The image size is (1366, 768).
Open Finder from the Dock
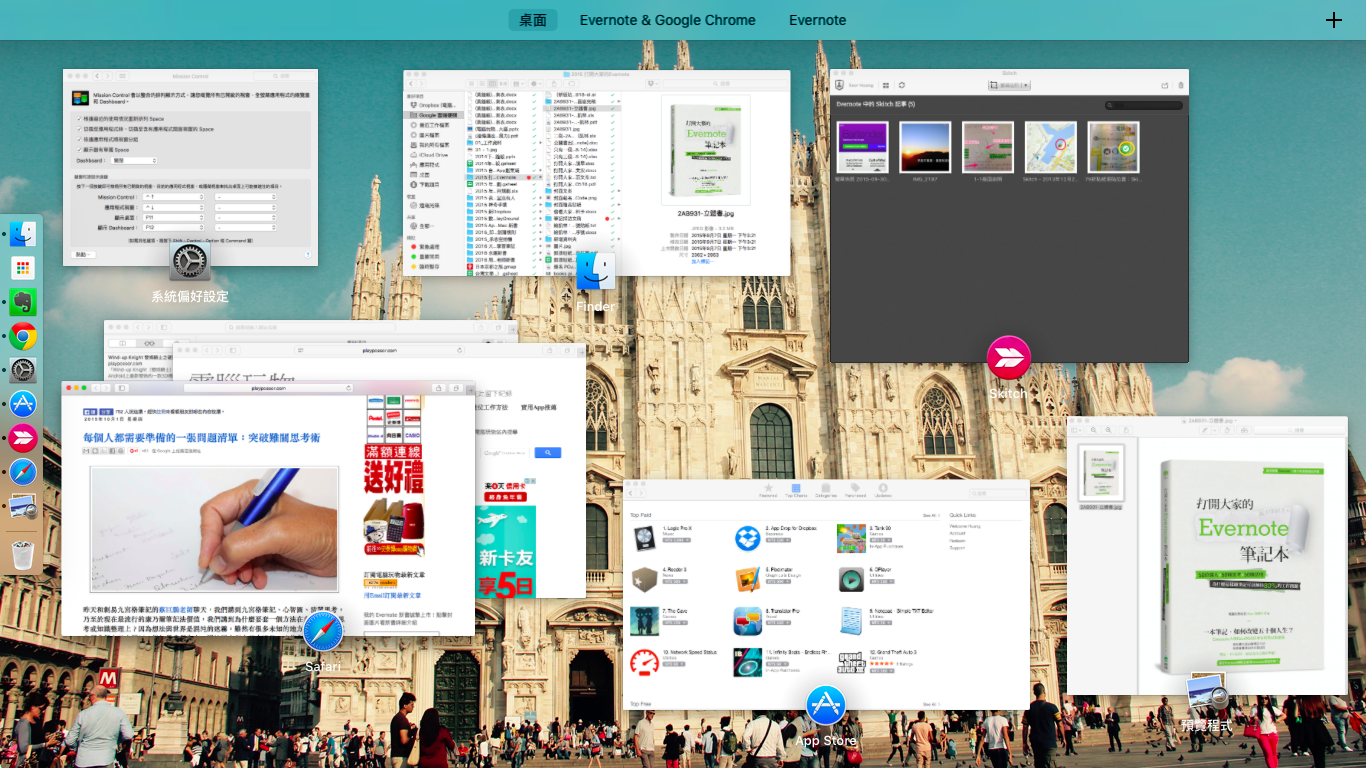tap(23, 235)
